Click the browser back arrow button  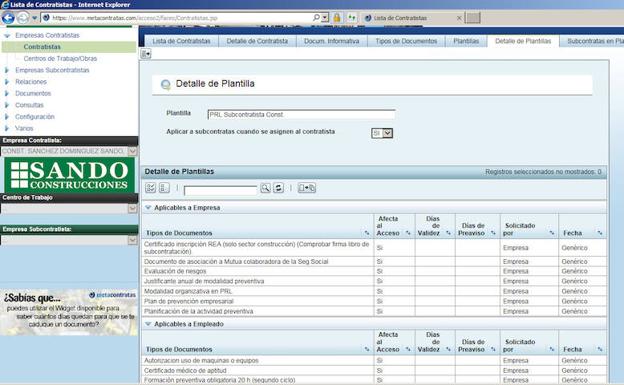(8, 18)
